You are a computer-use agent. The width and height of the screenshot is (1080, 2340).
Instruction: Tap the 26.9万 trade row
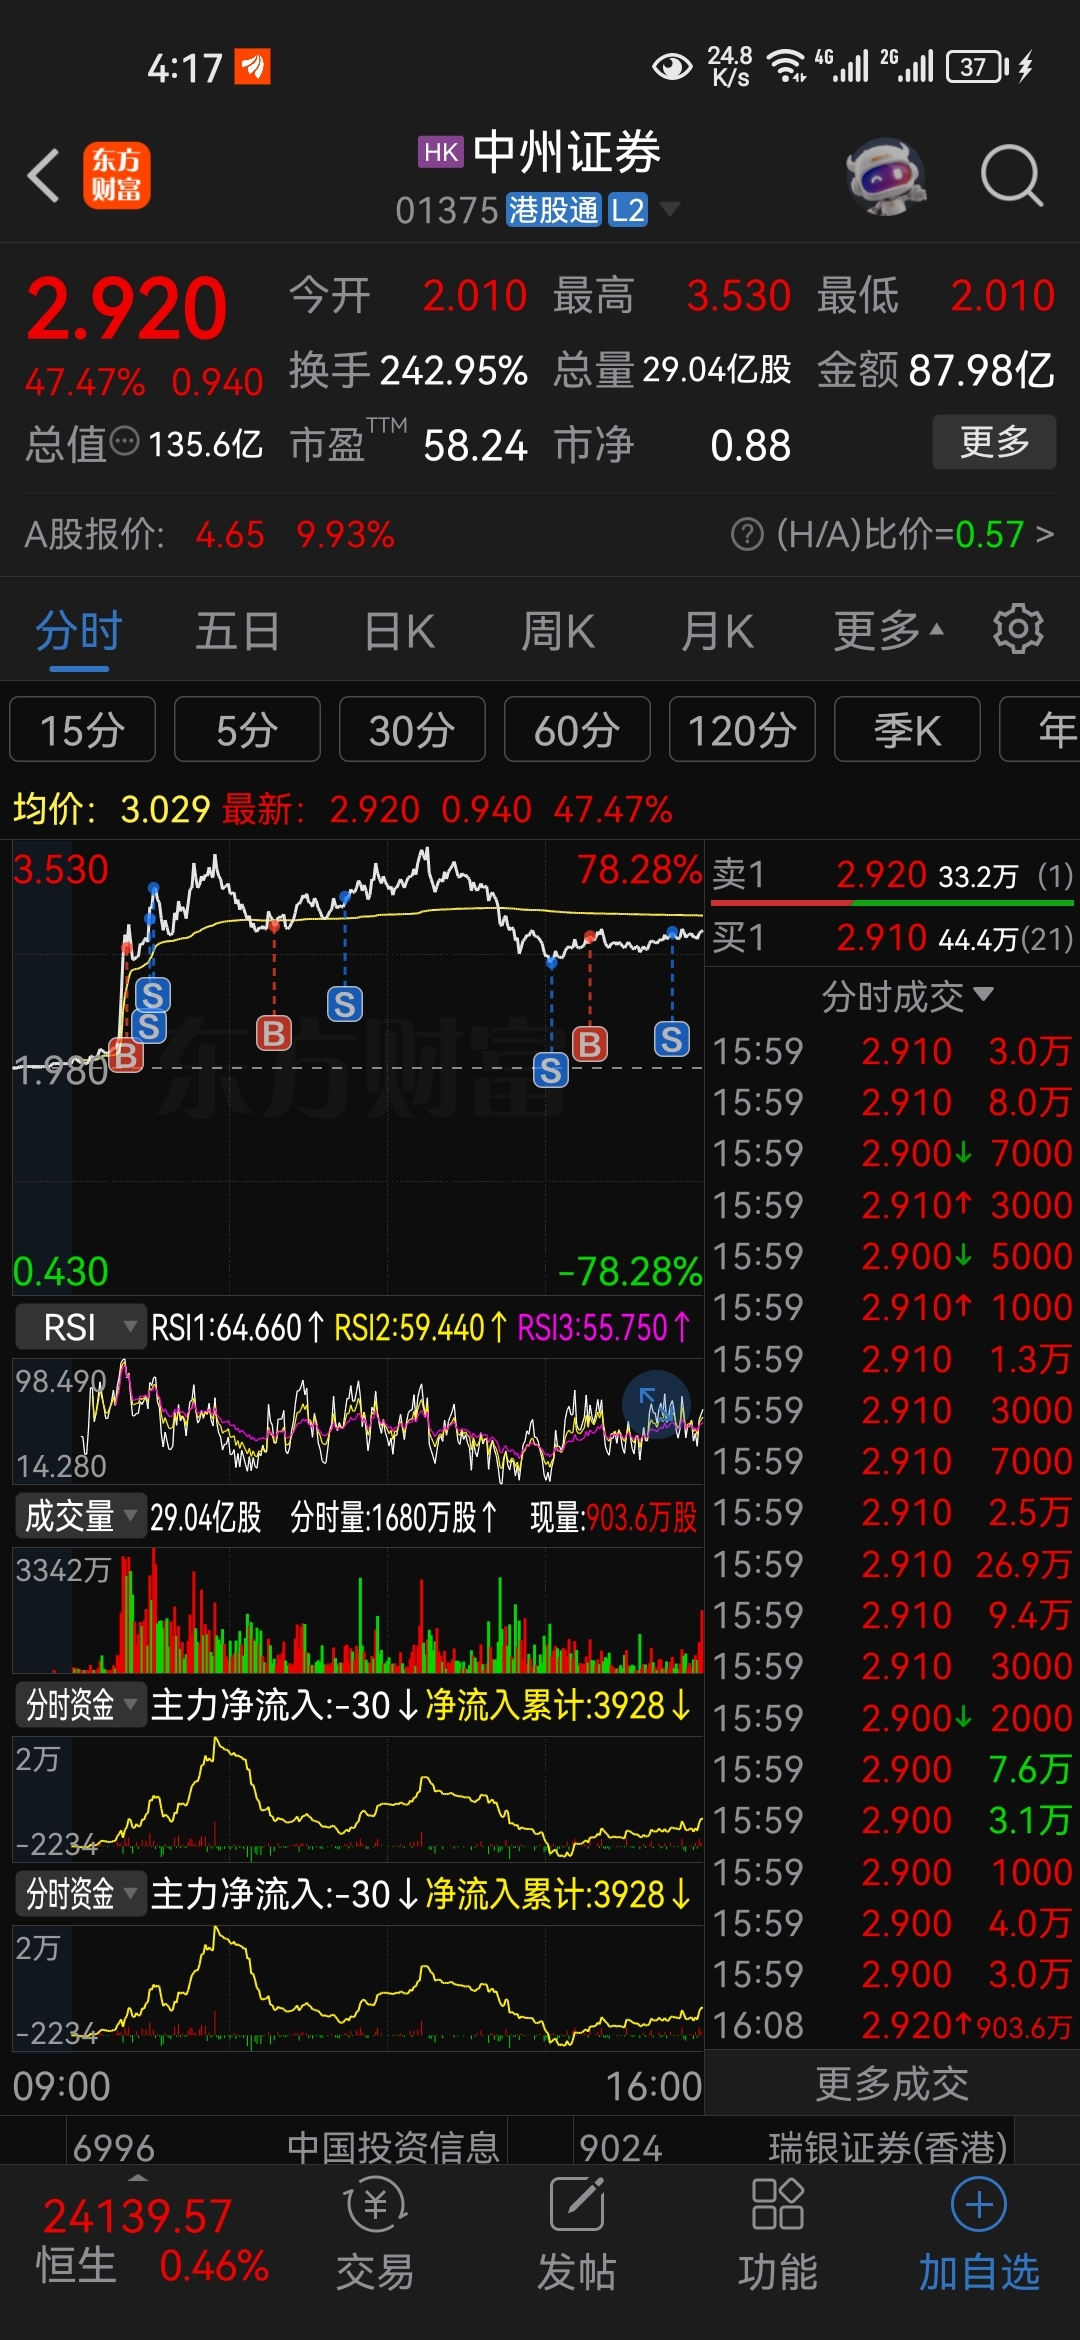[x=892, y=1564]
